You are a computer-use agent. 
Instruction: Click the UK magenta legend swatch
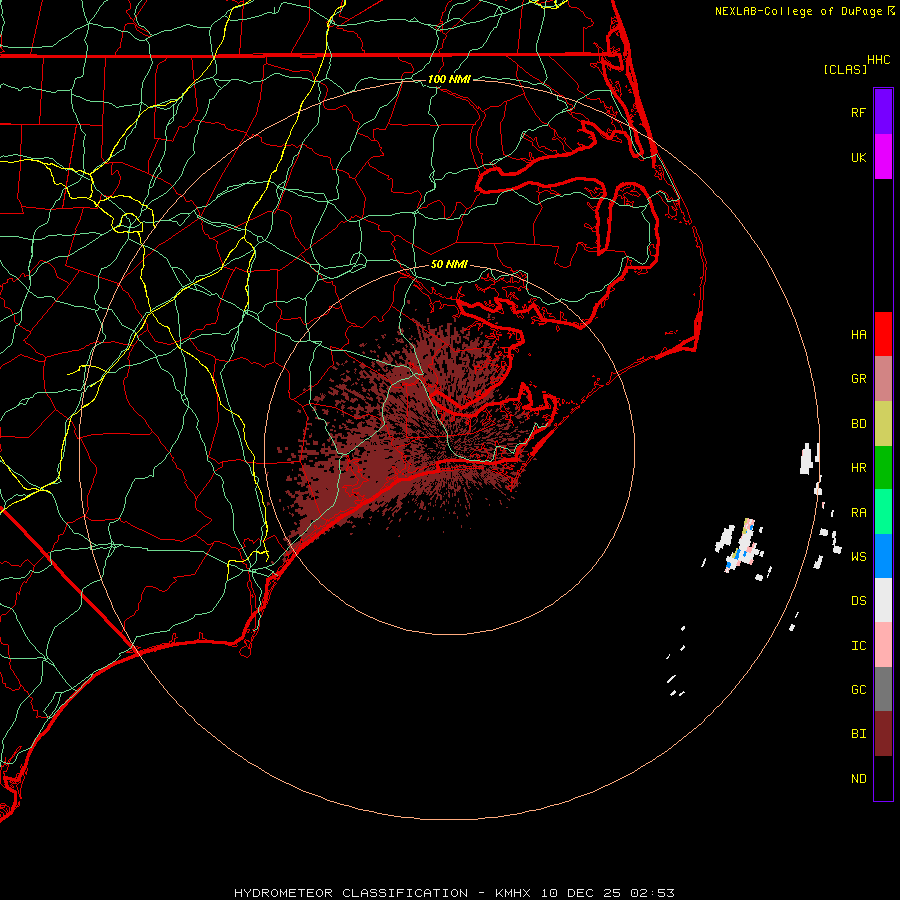883,157
